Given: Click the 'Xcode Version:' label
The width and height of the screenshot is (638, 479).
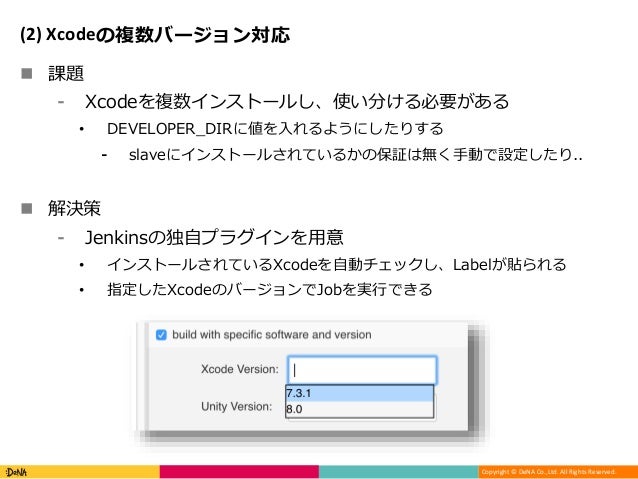Looking at the screenshot, I should pos(240,369).
